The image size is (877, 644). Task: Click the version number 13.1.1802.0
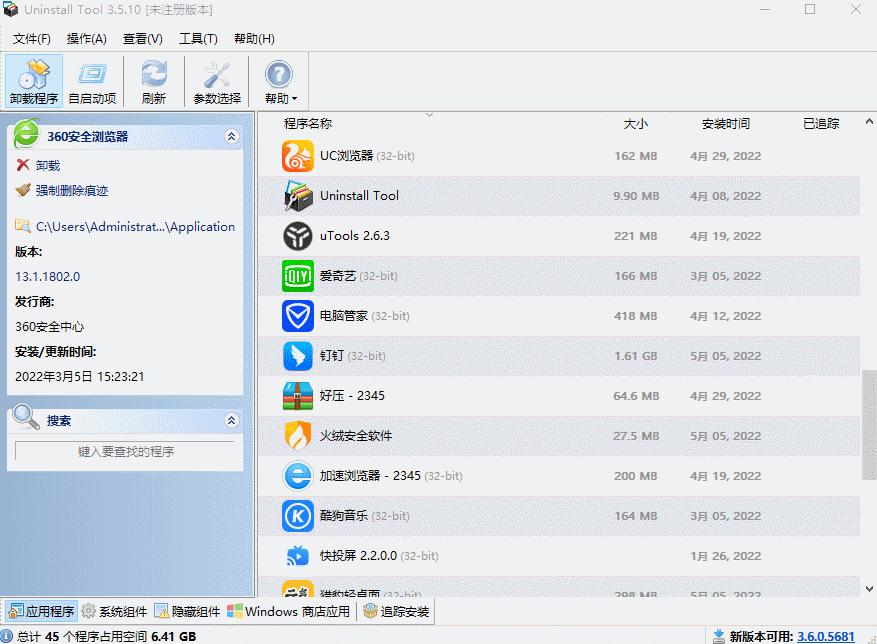48,276
